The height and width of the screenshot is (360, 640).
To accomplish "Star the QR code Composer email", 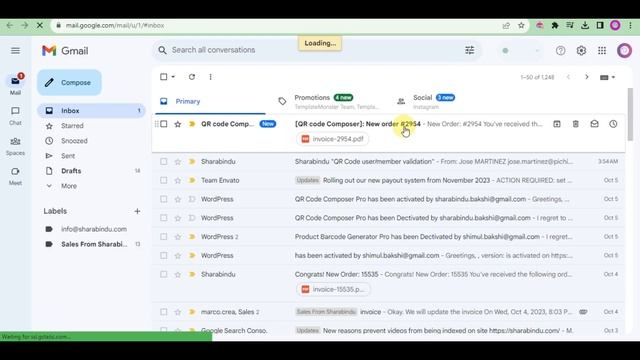I will point(178,124).
